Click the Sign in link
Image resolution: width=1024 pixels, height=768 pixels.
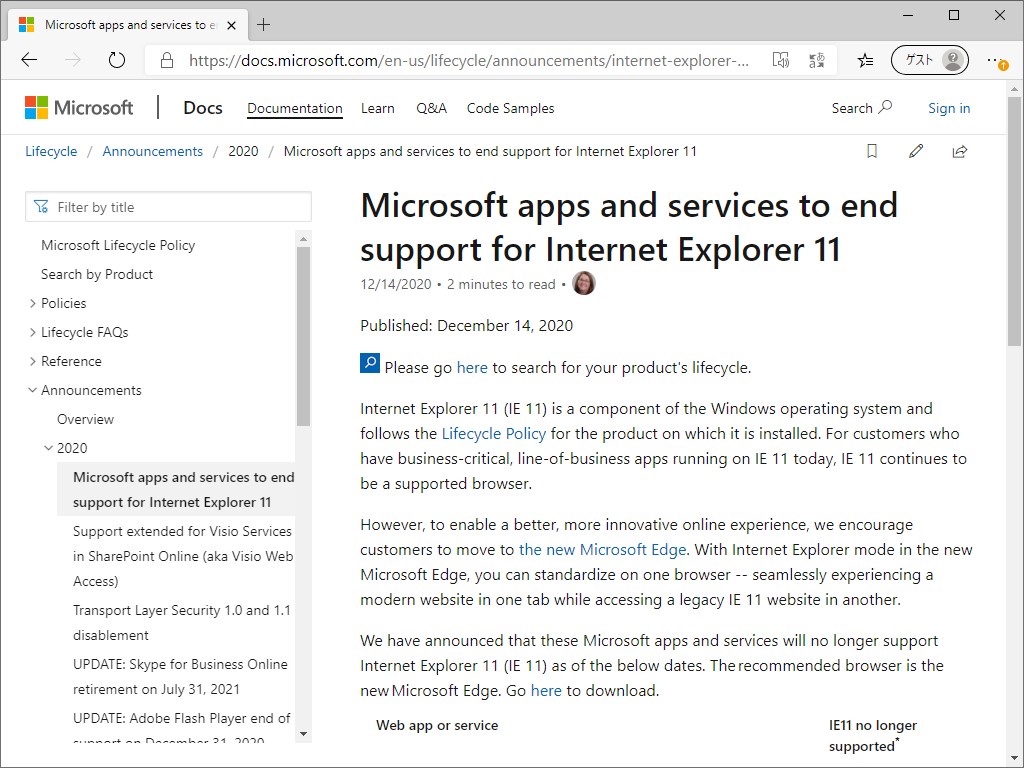tap(948, 108)
